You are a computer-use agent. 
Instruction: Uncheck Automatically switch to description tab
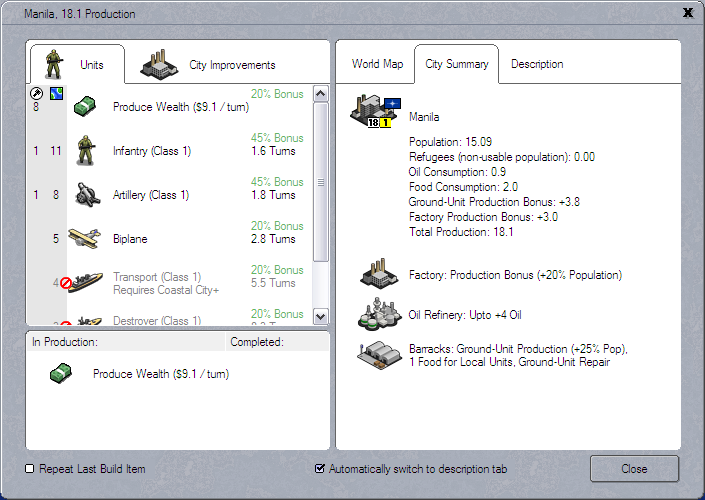tap(320, 469)
